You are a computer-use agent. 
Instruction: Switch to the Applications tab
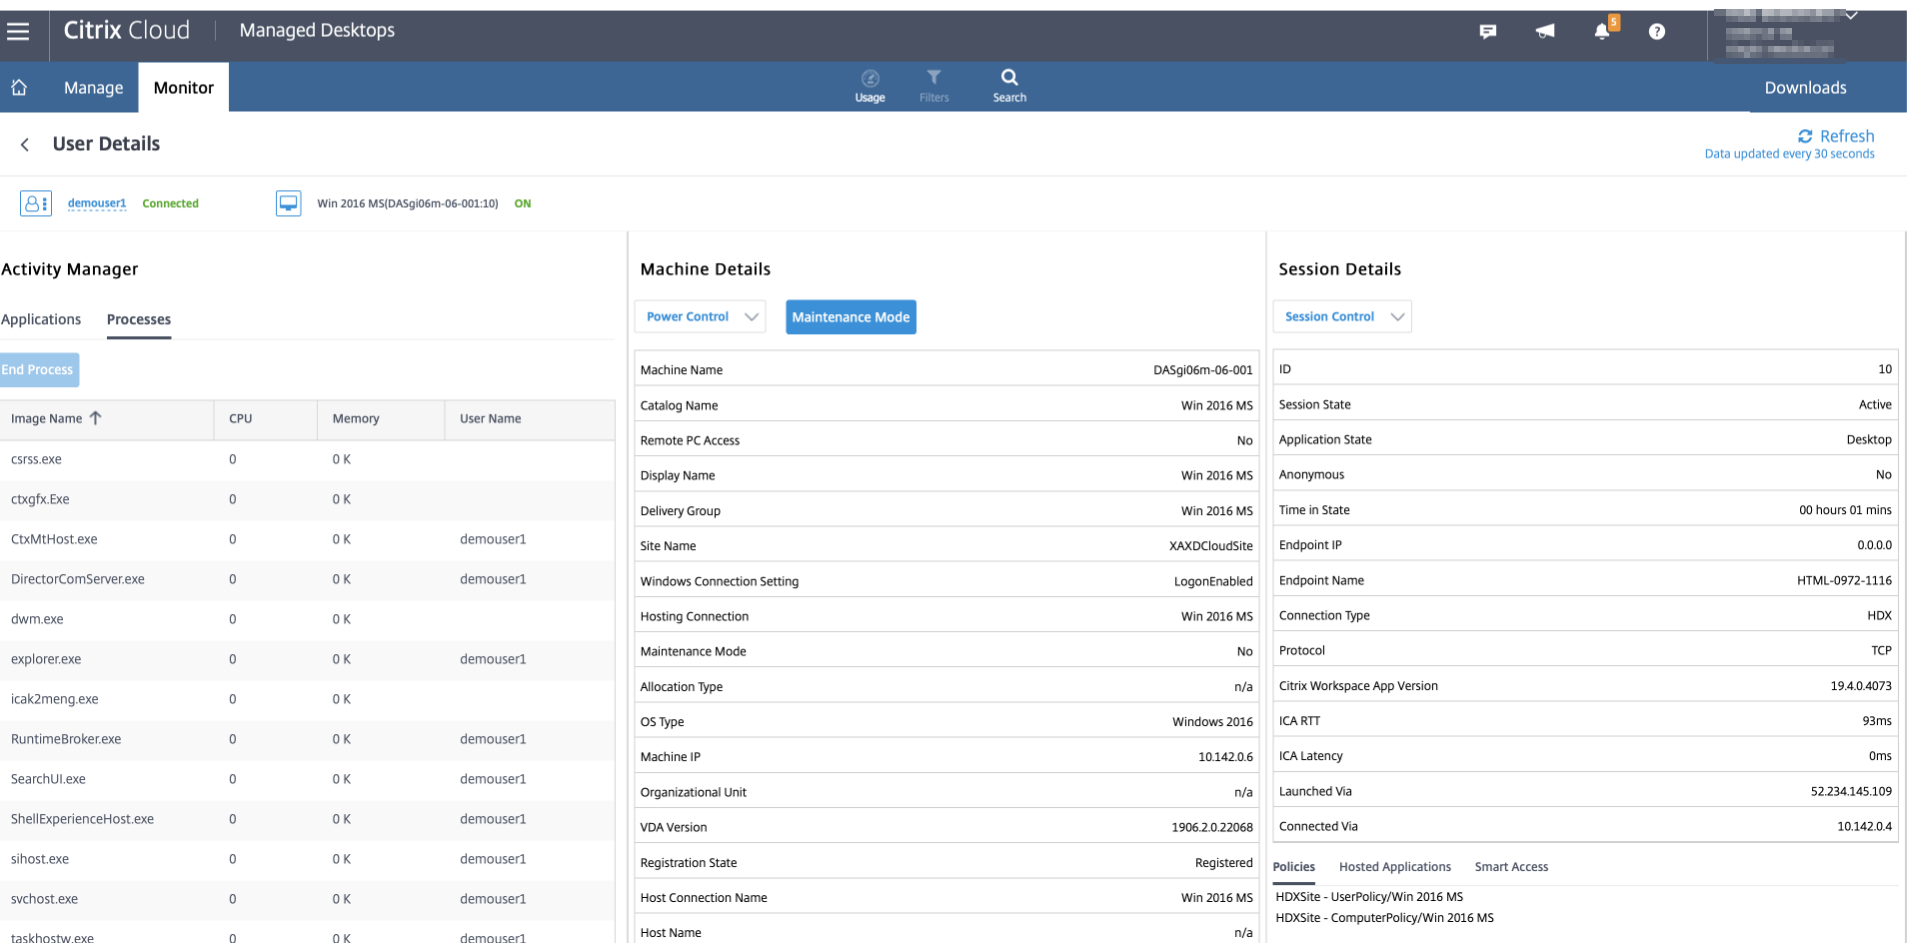pos(41,320)
